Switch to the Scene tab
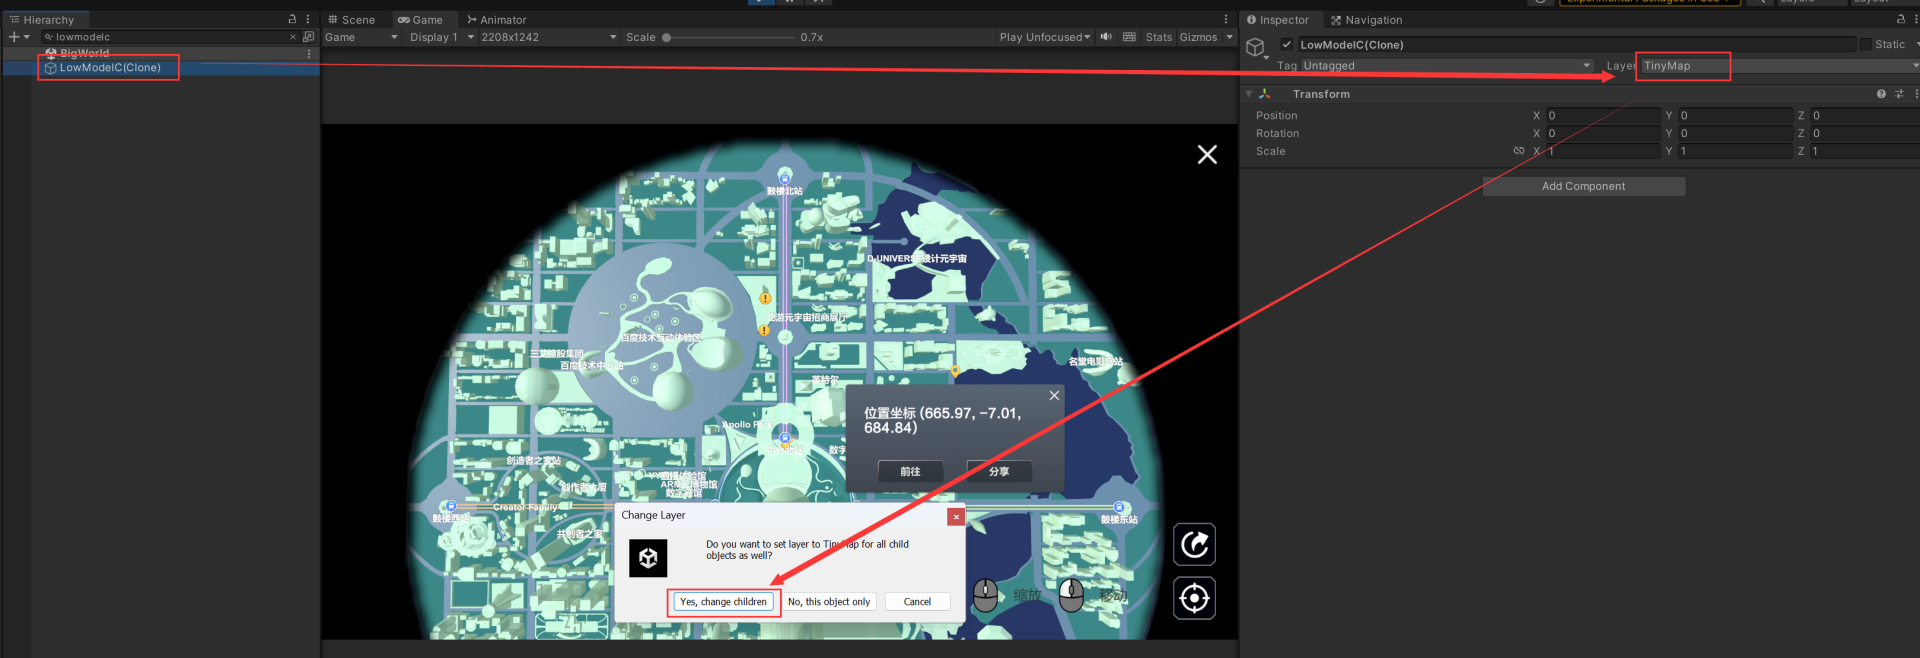The image size is (1920, 658). [352, 20]
